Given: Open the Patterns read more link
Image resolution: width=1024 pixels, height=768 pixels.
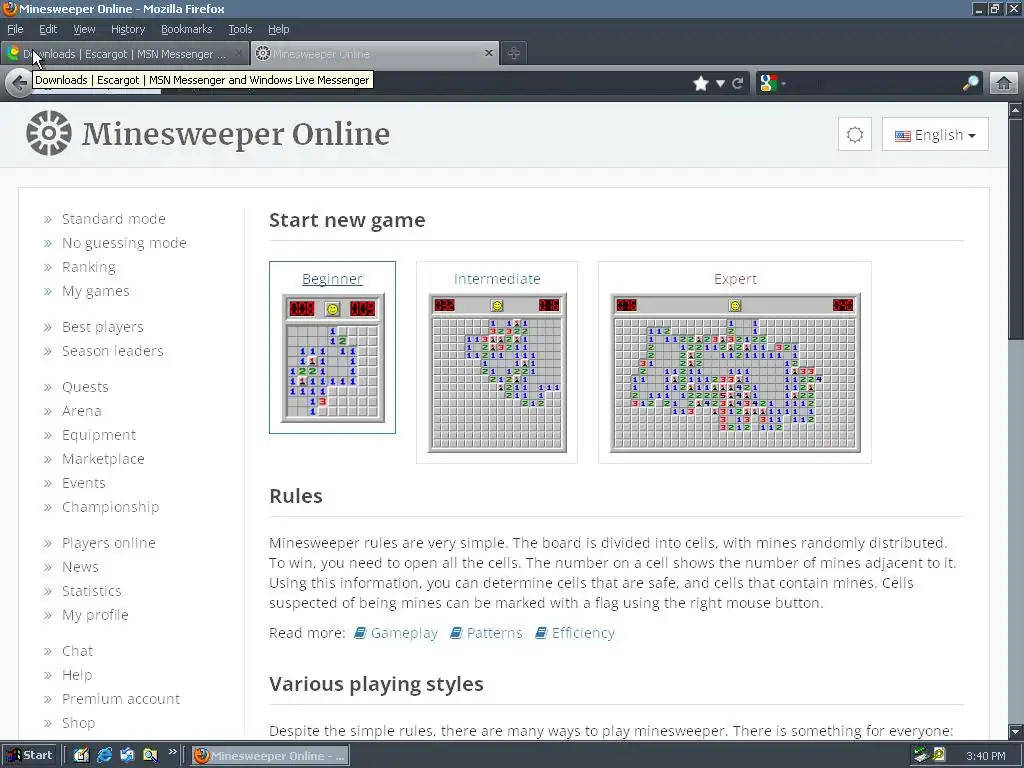Looking at the screenshot, I should click(x=494, y=633).
